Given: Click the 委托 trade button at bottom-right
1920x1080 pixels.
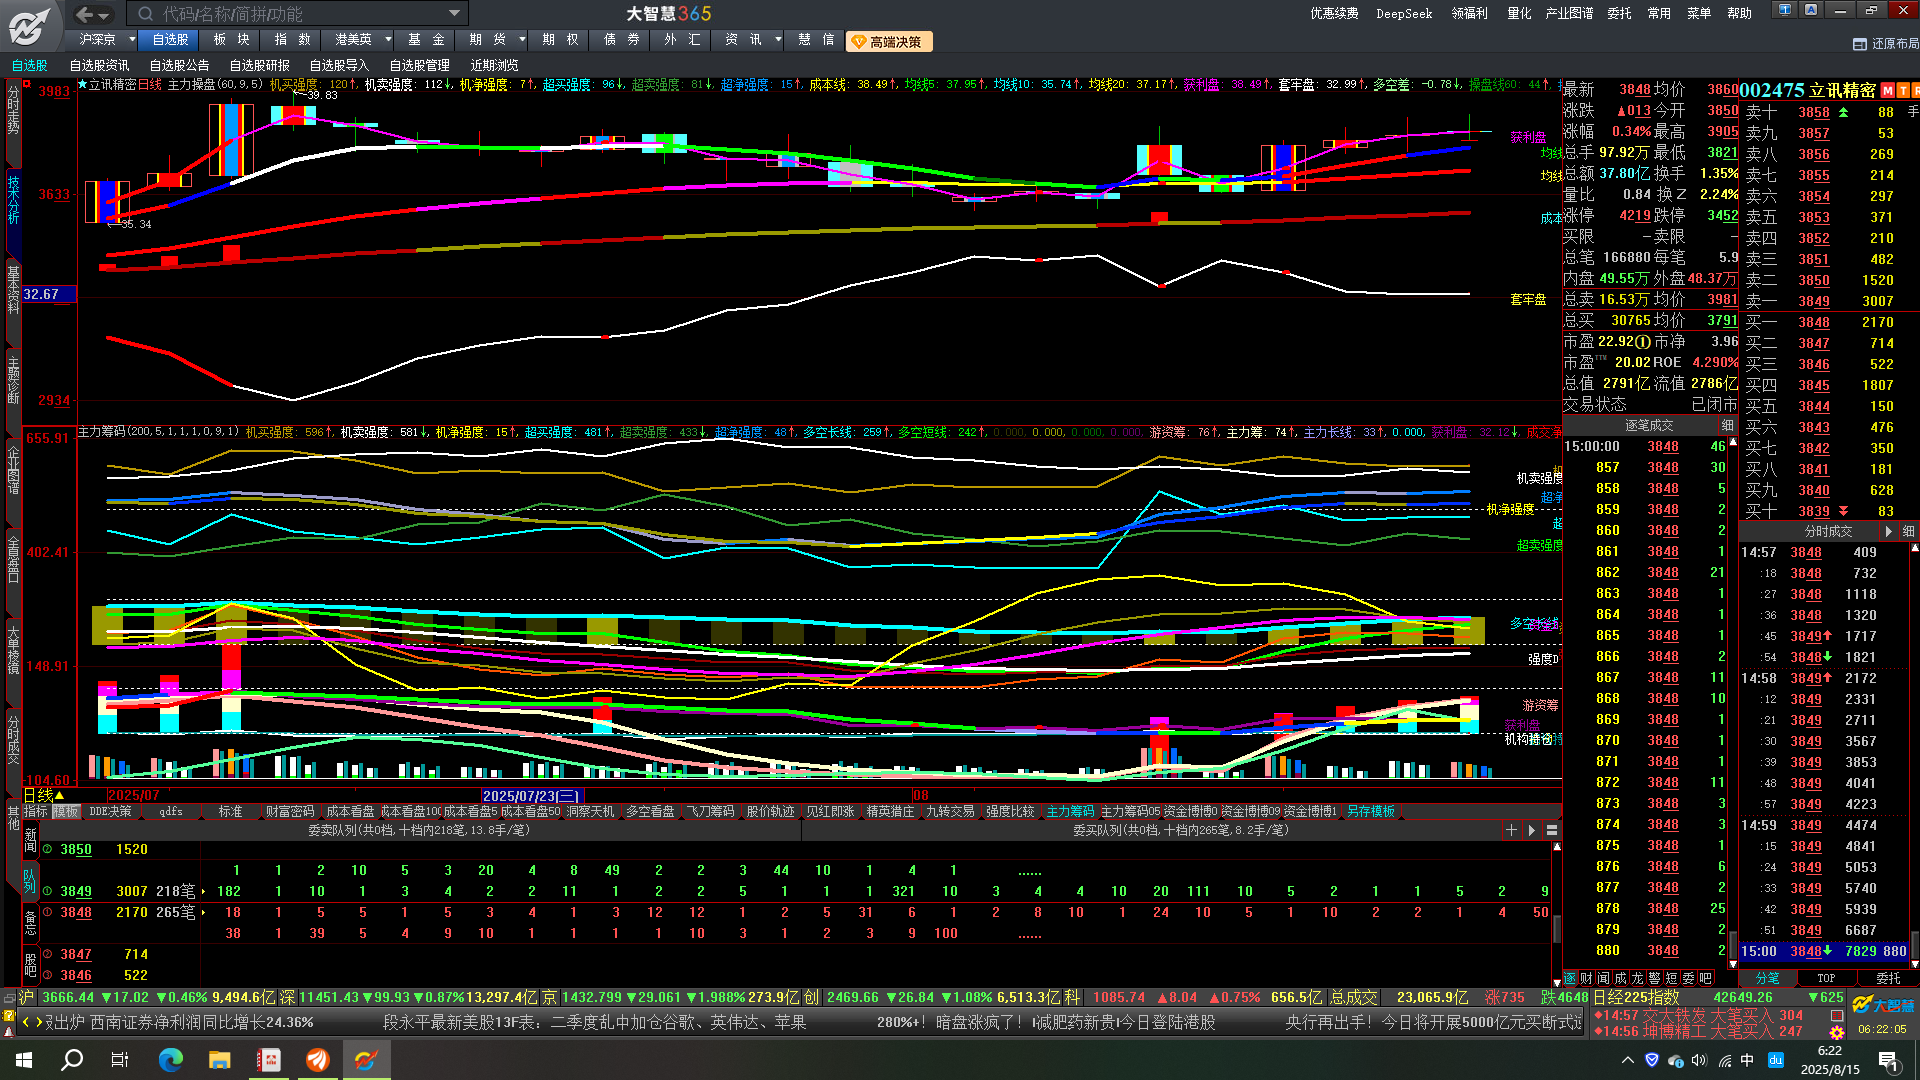Looking at the screenshot, I should (1888, 978).
